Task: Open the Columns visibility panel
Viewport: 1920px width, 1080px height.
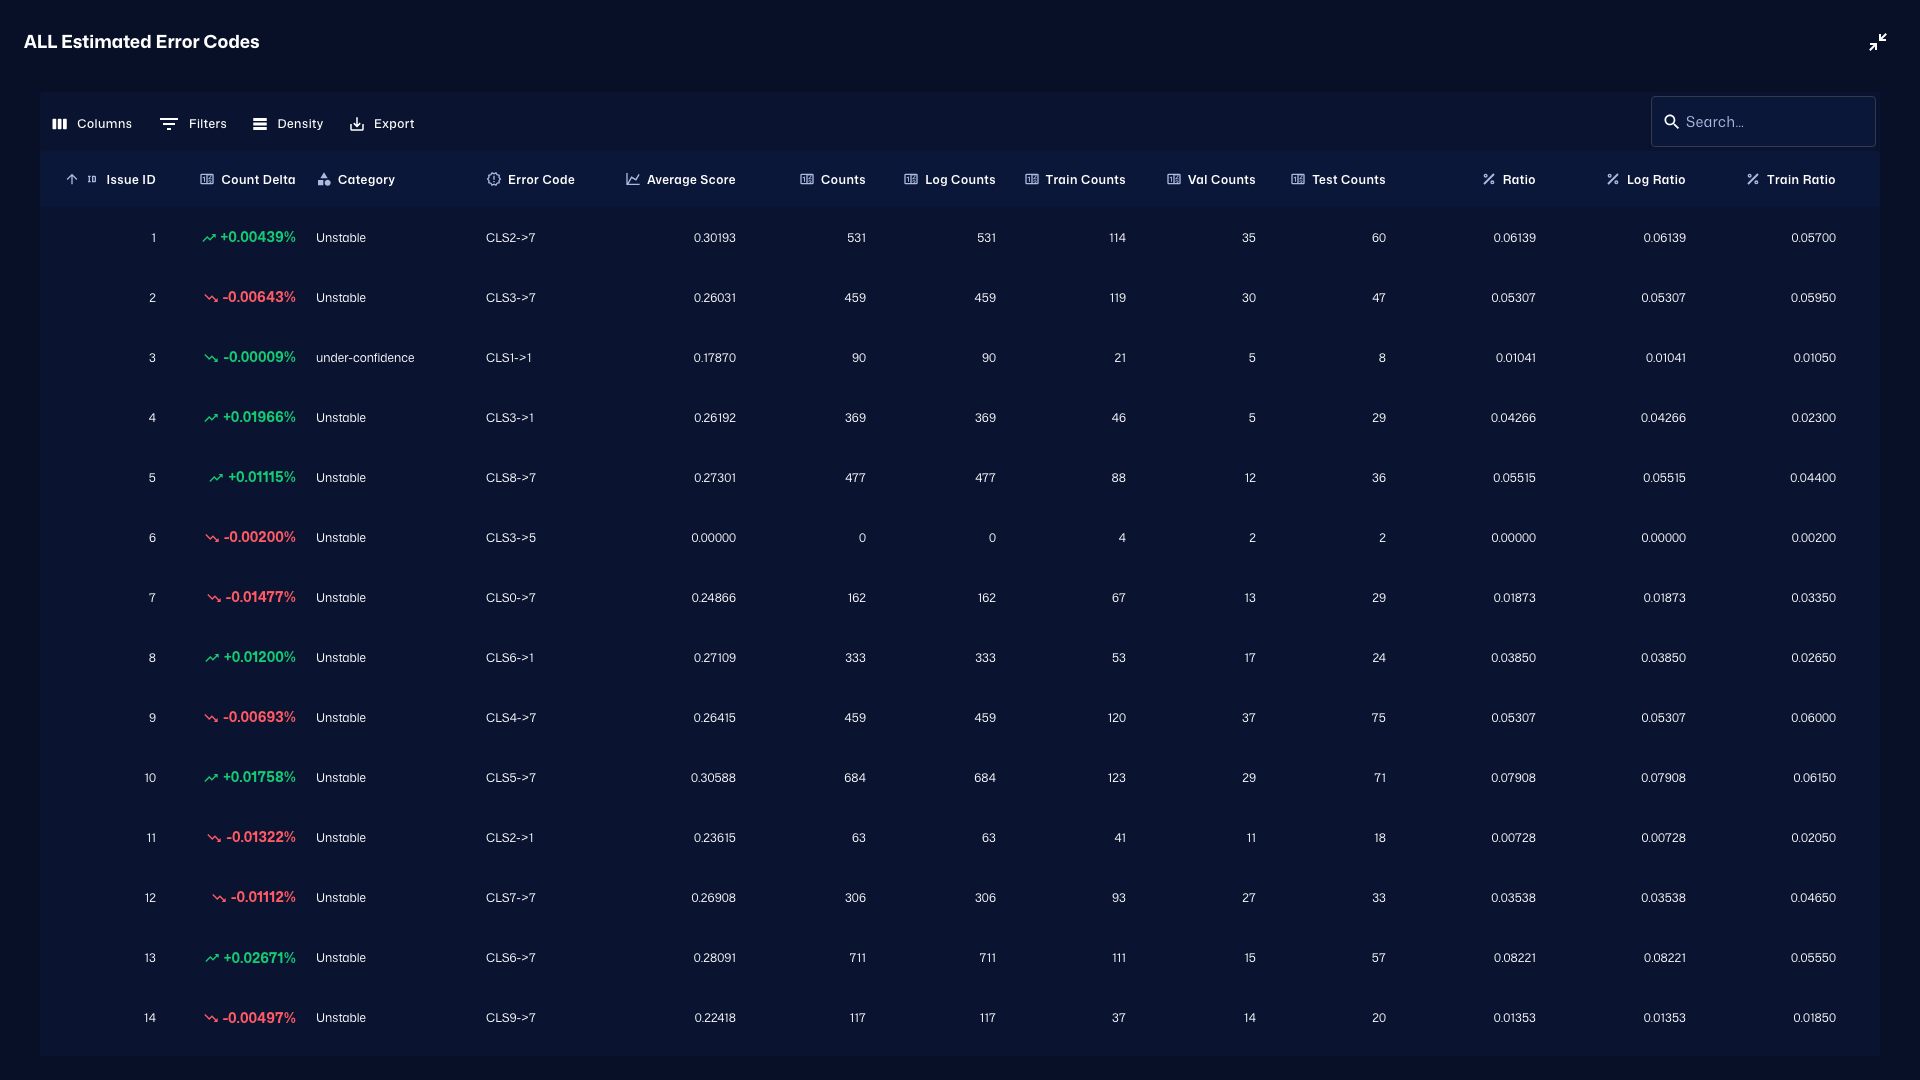Action: [x=91, y=123]
